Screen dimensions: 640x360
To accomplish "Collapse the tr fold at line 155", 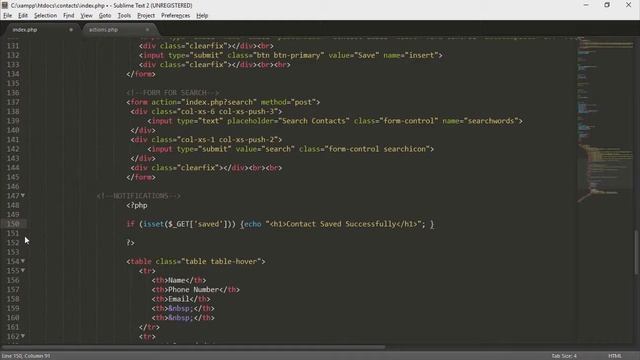I will [x=23, y=270].
